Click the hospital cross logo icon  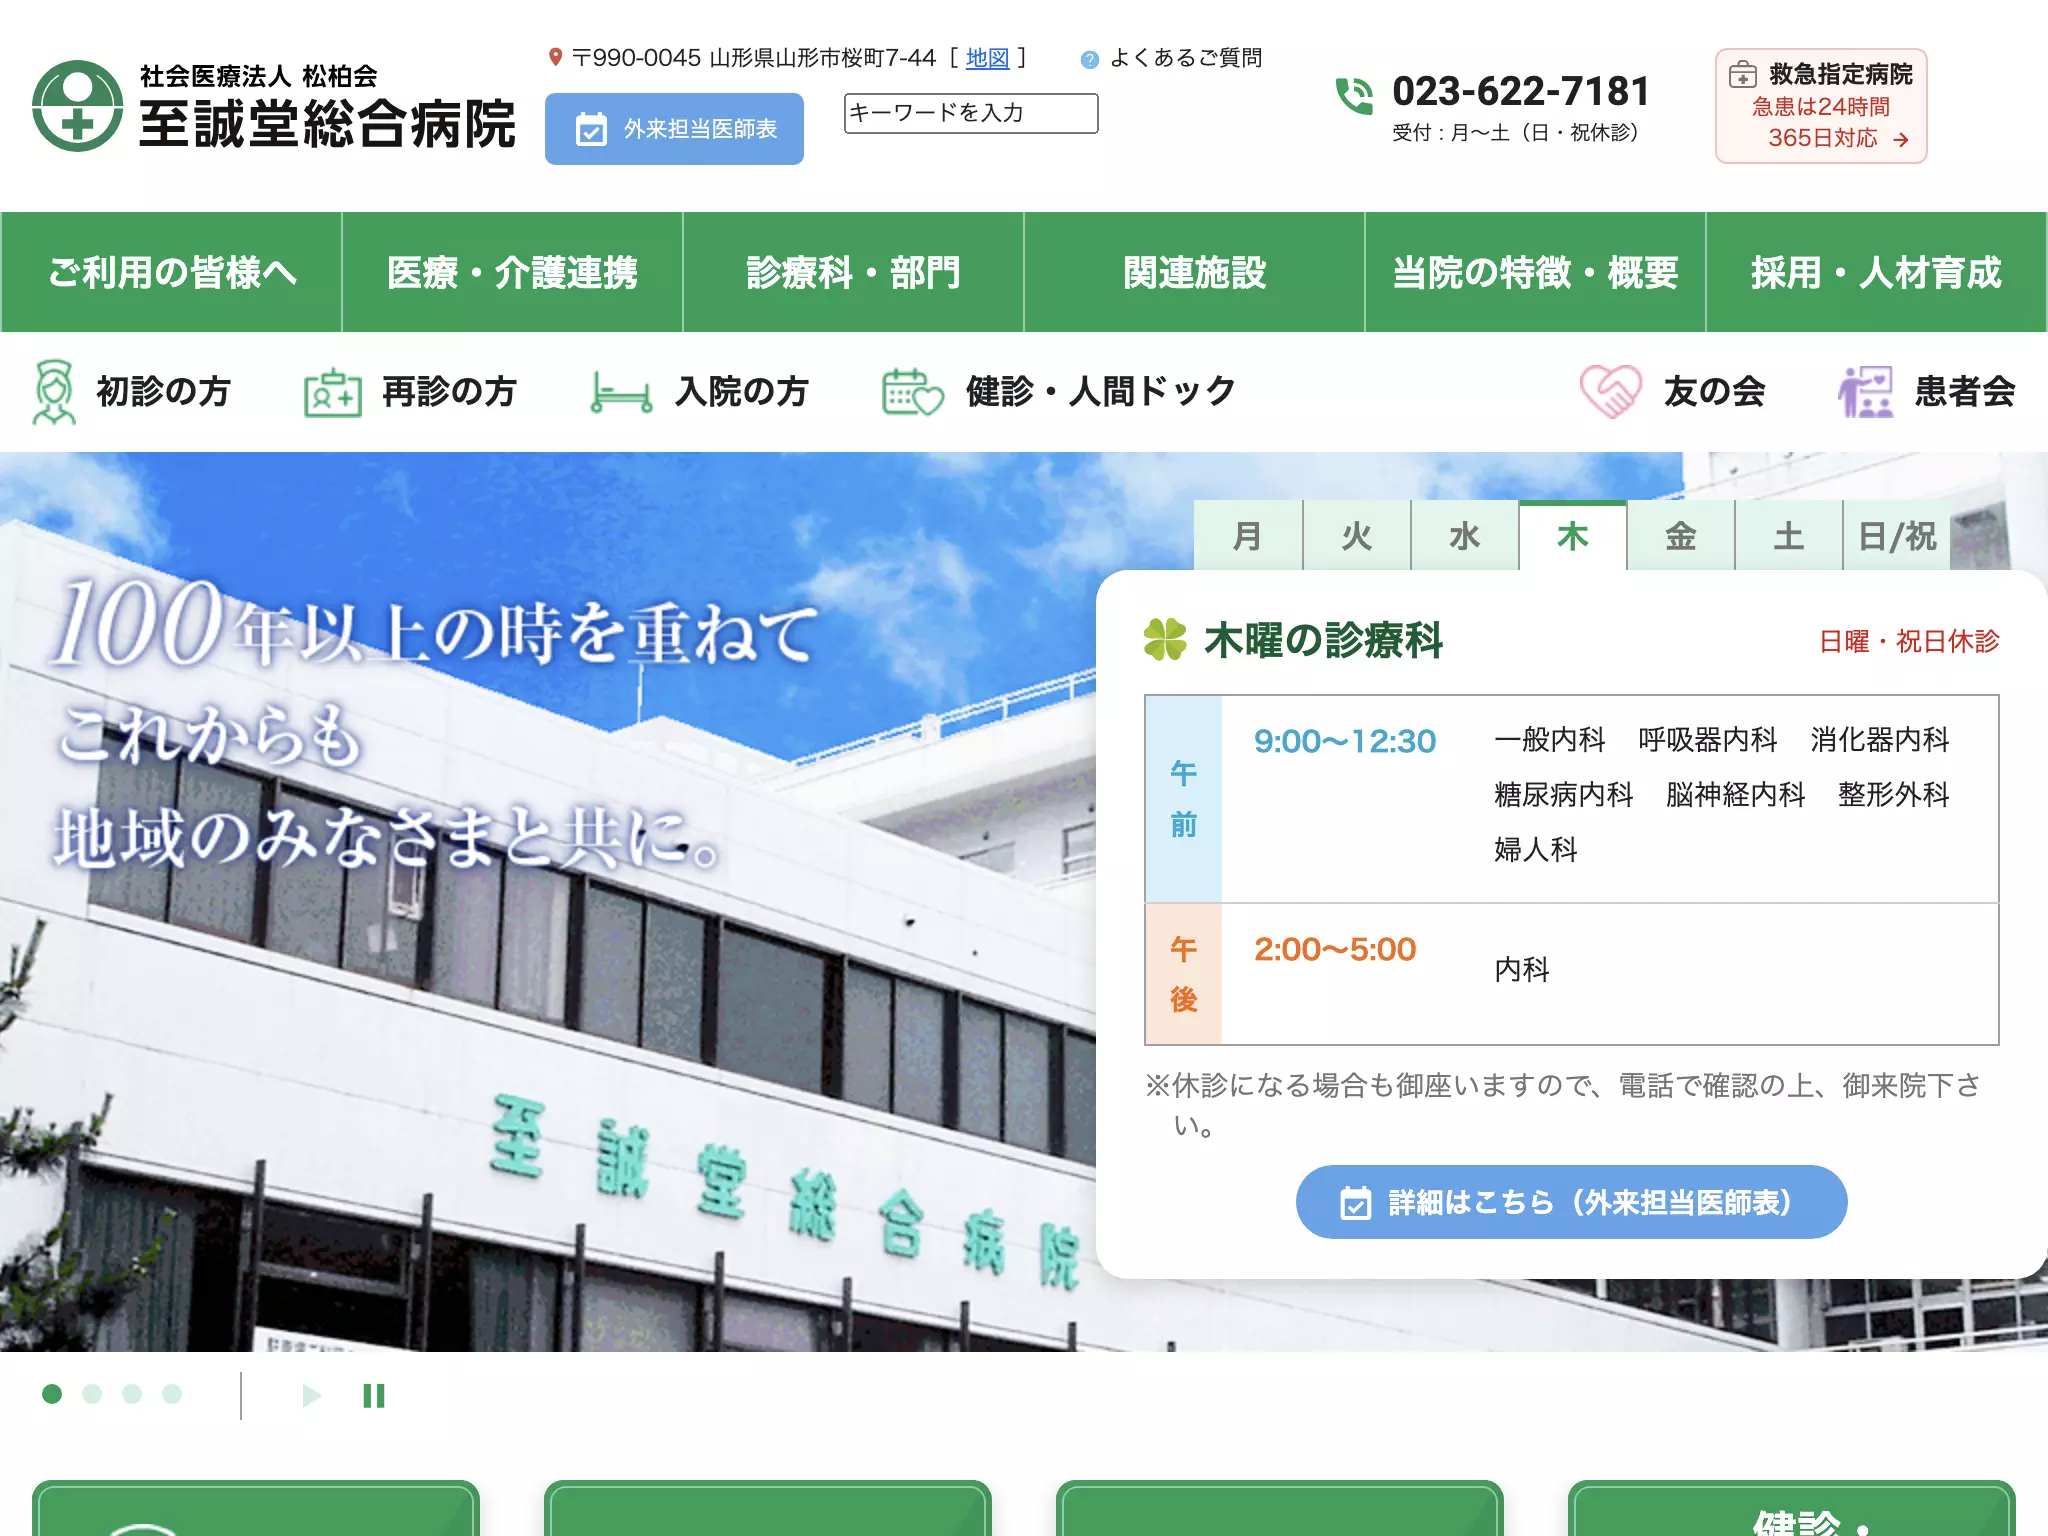click(77, 106)
